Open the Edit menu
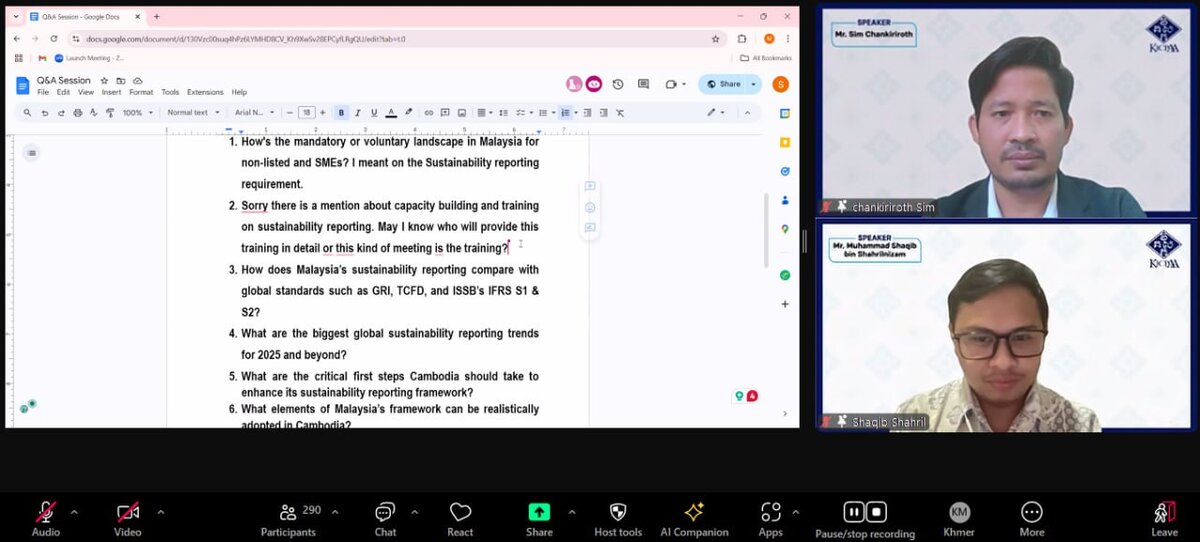The height and width of the screenshot is (542, 1200). click(x=63, y=92)
